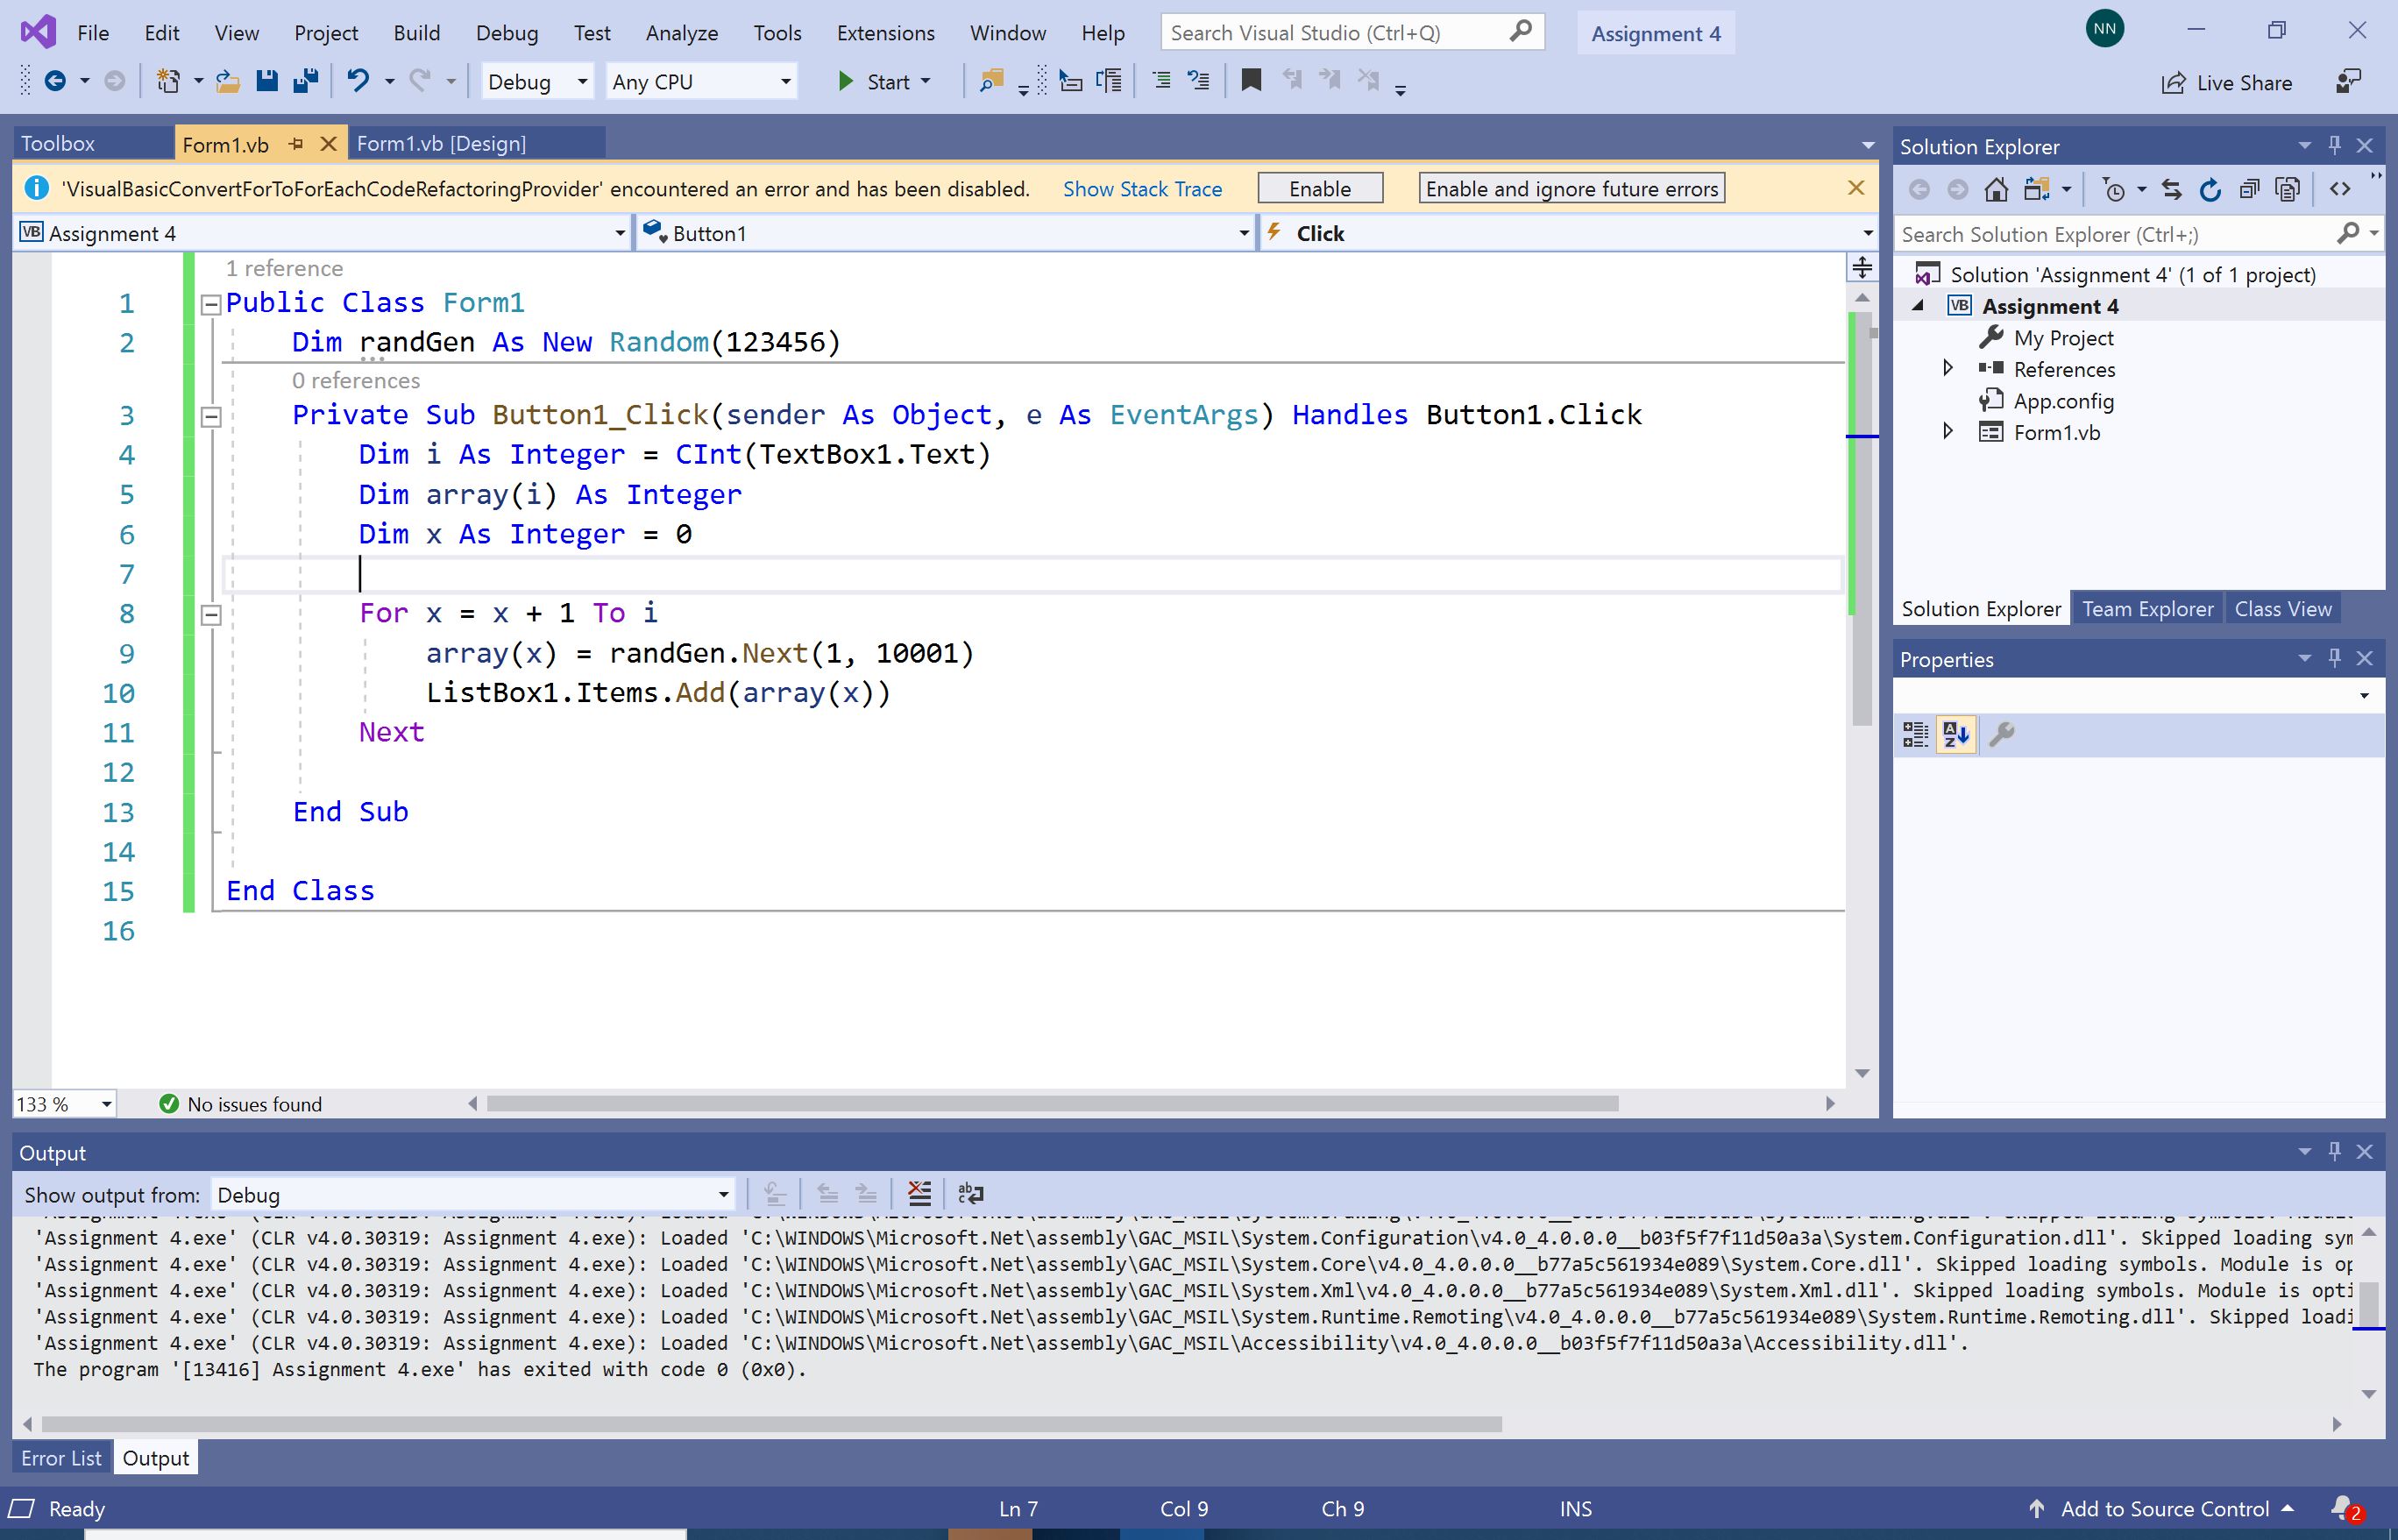Toggle pin on the Form1.vb tab
Viewport: 2398px width, 1540px height.
295,144
